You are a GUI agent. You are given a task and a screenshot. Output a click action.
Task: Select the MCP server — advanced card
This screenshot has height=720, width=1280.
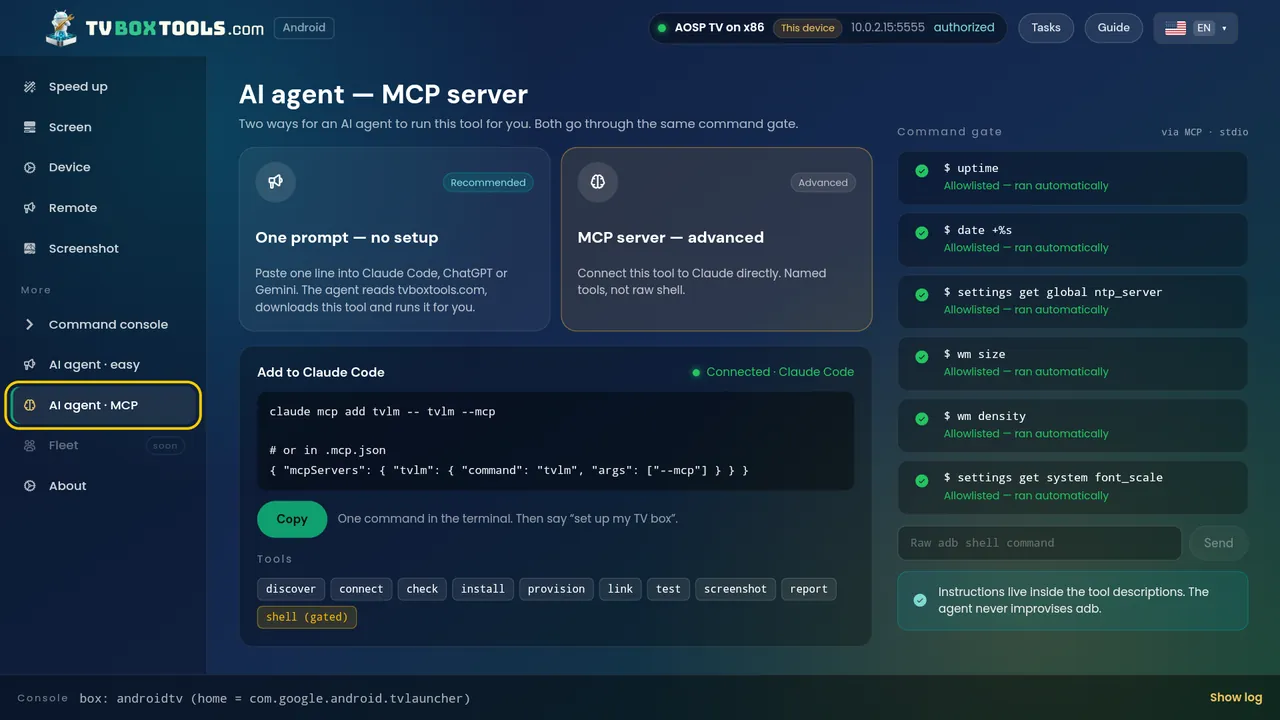point(716,239)
